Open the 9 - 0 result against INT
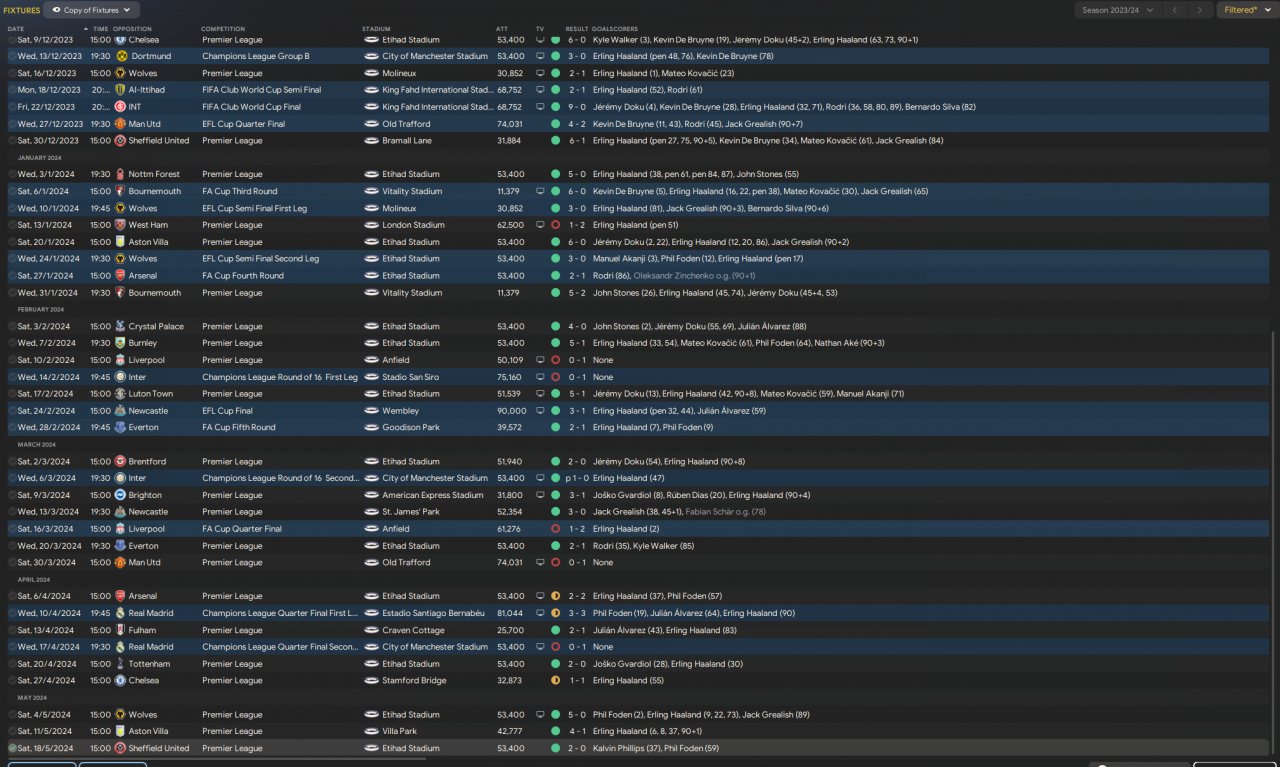The height and width of the screenshot is (767, 1280). (x=578, y=107)
